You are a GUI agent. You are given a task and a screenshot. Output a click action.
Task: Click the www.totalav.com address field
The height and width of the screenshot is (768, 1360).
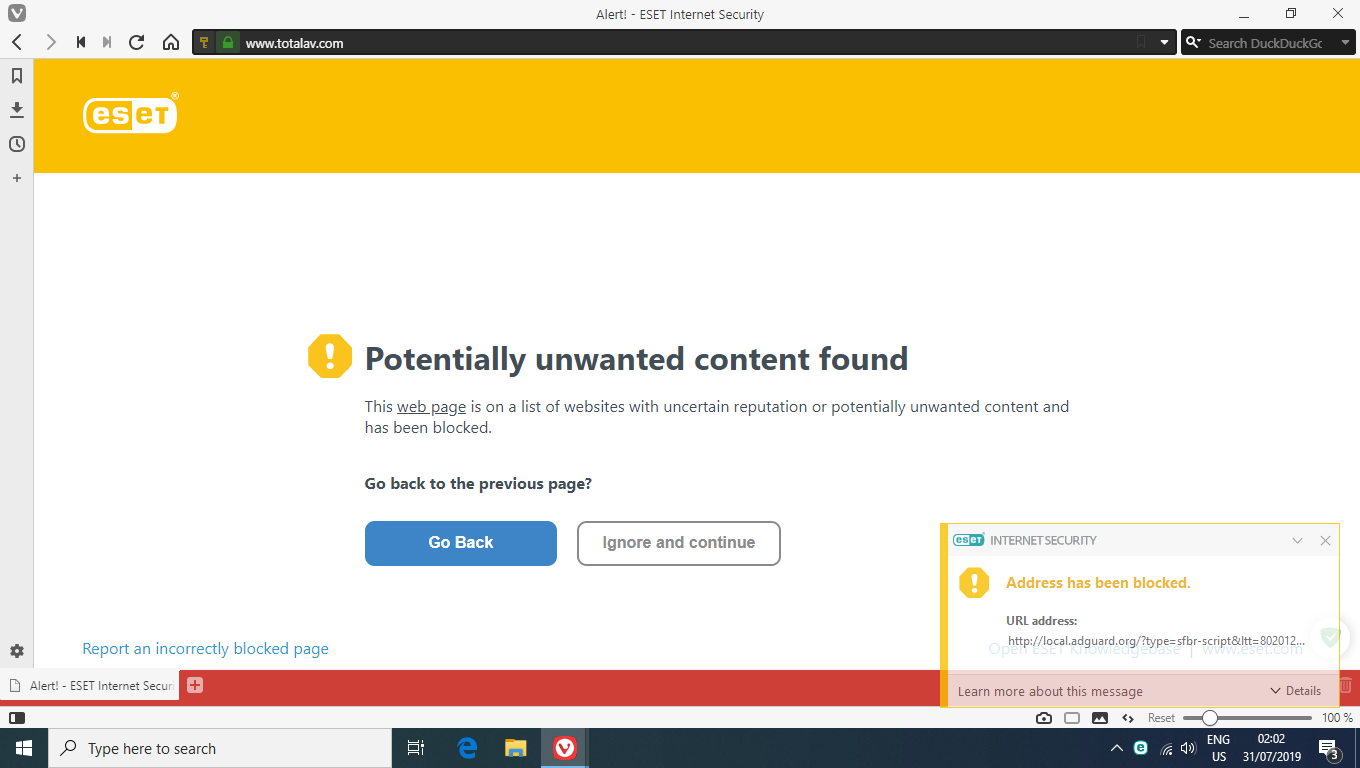pyautogui.click(x=685, y=43)
